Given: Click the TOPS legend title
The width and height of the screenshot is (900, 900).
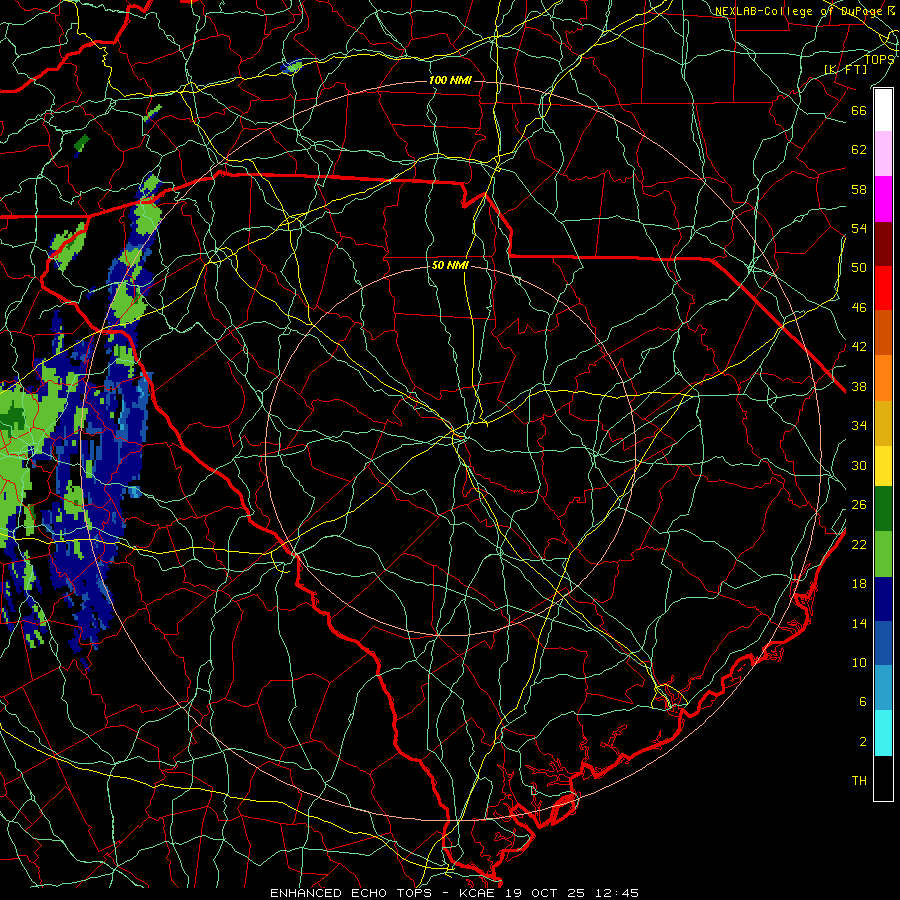Looking at the screenshot, I should tap(879, 59).
